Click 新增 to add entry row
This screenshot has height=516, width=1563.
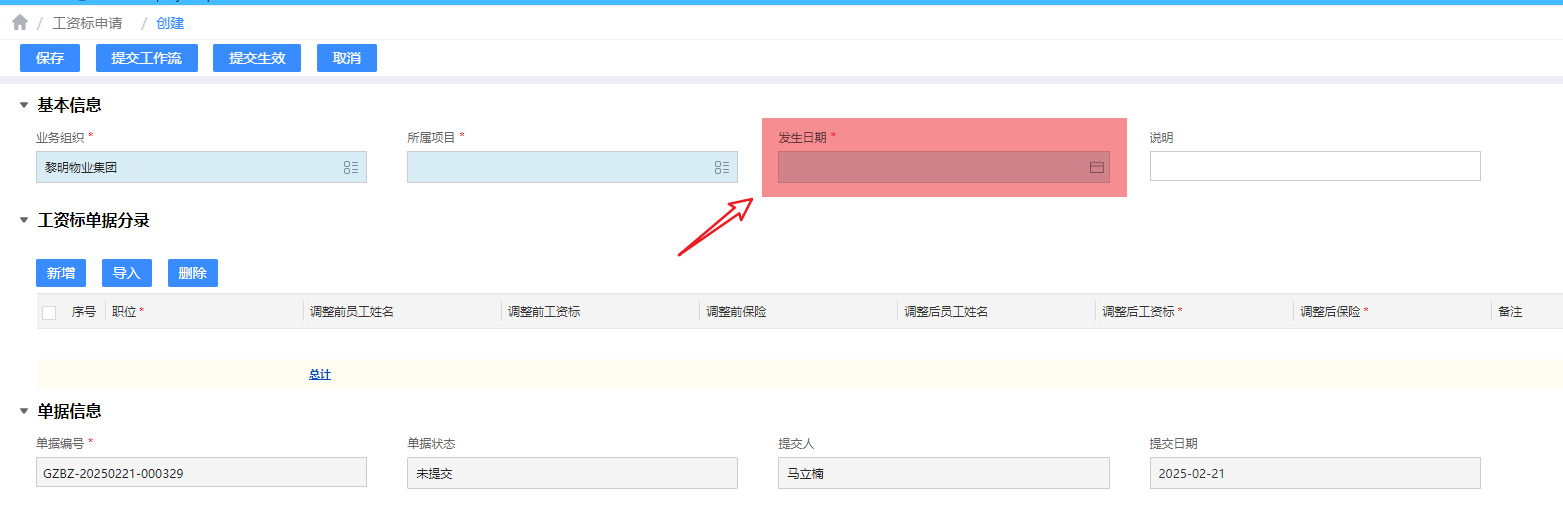coord(61,273)
